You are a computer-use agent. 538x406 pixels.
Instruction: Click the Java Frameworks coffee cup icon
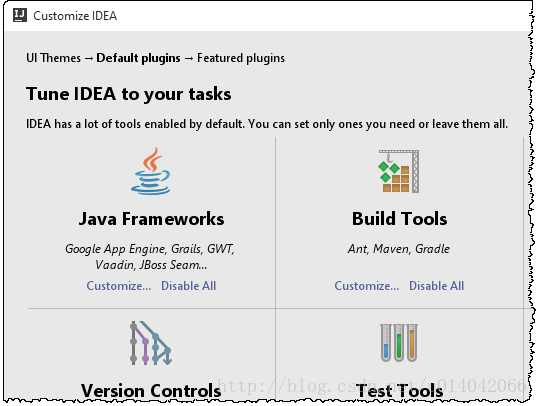151,171
